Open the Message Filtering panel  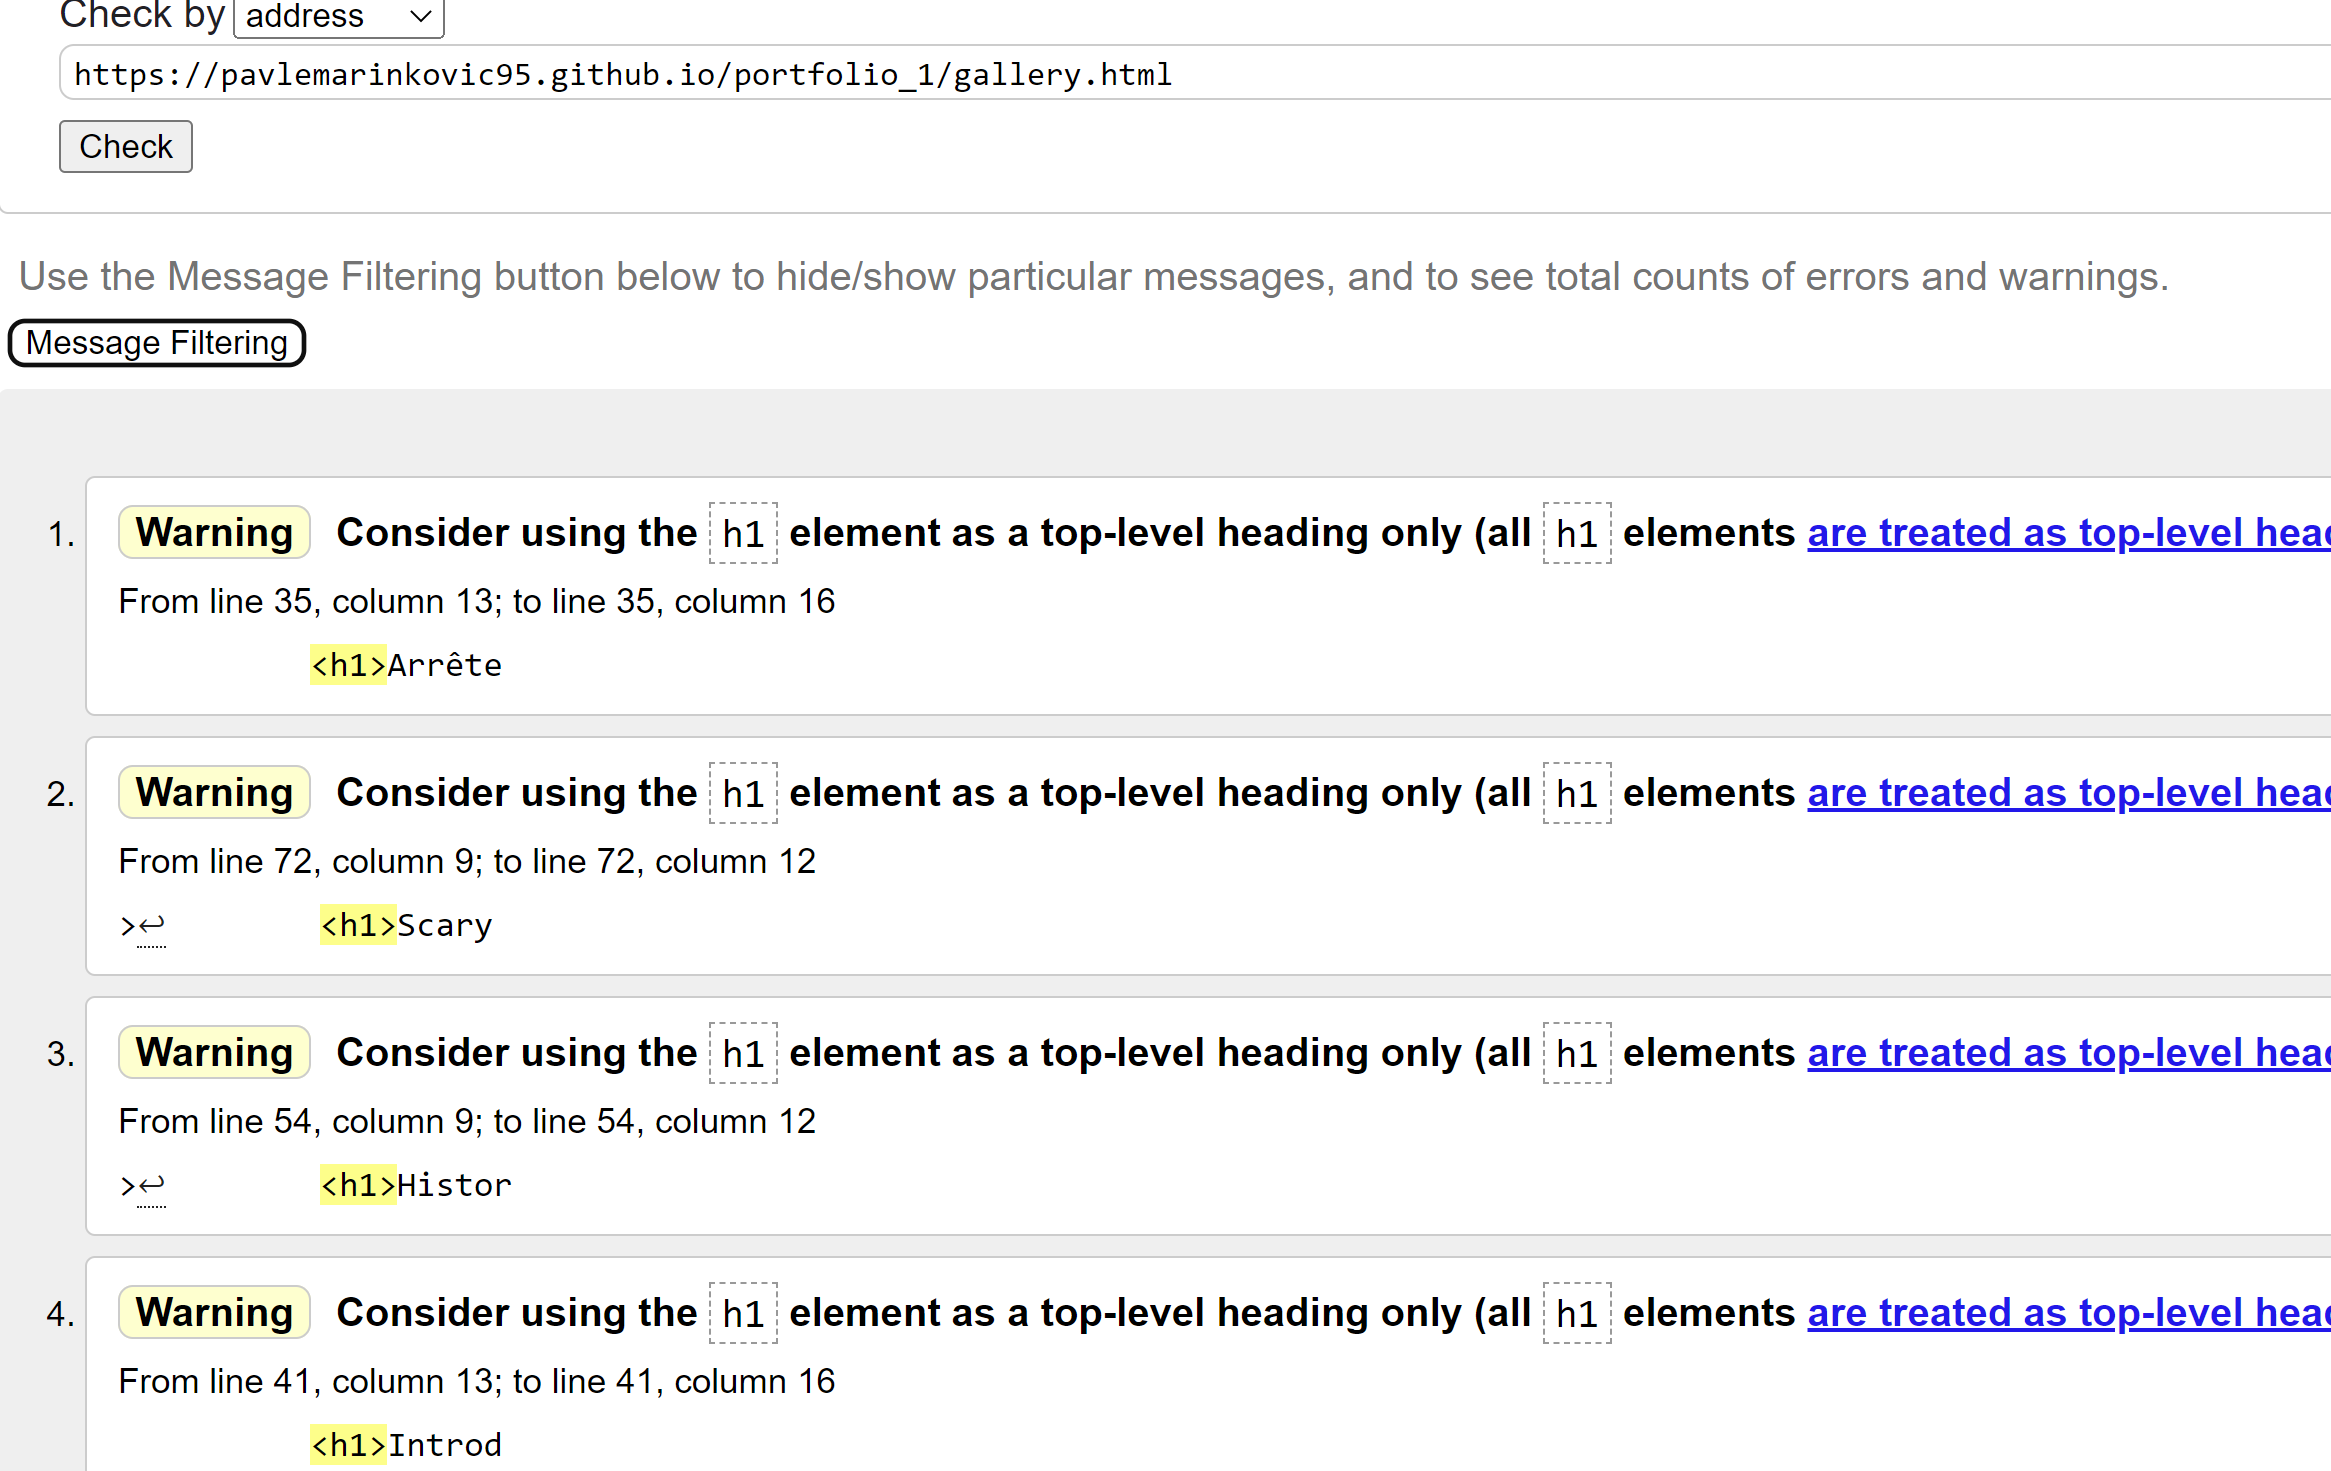(156, 342)
